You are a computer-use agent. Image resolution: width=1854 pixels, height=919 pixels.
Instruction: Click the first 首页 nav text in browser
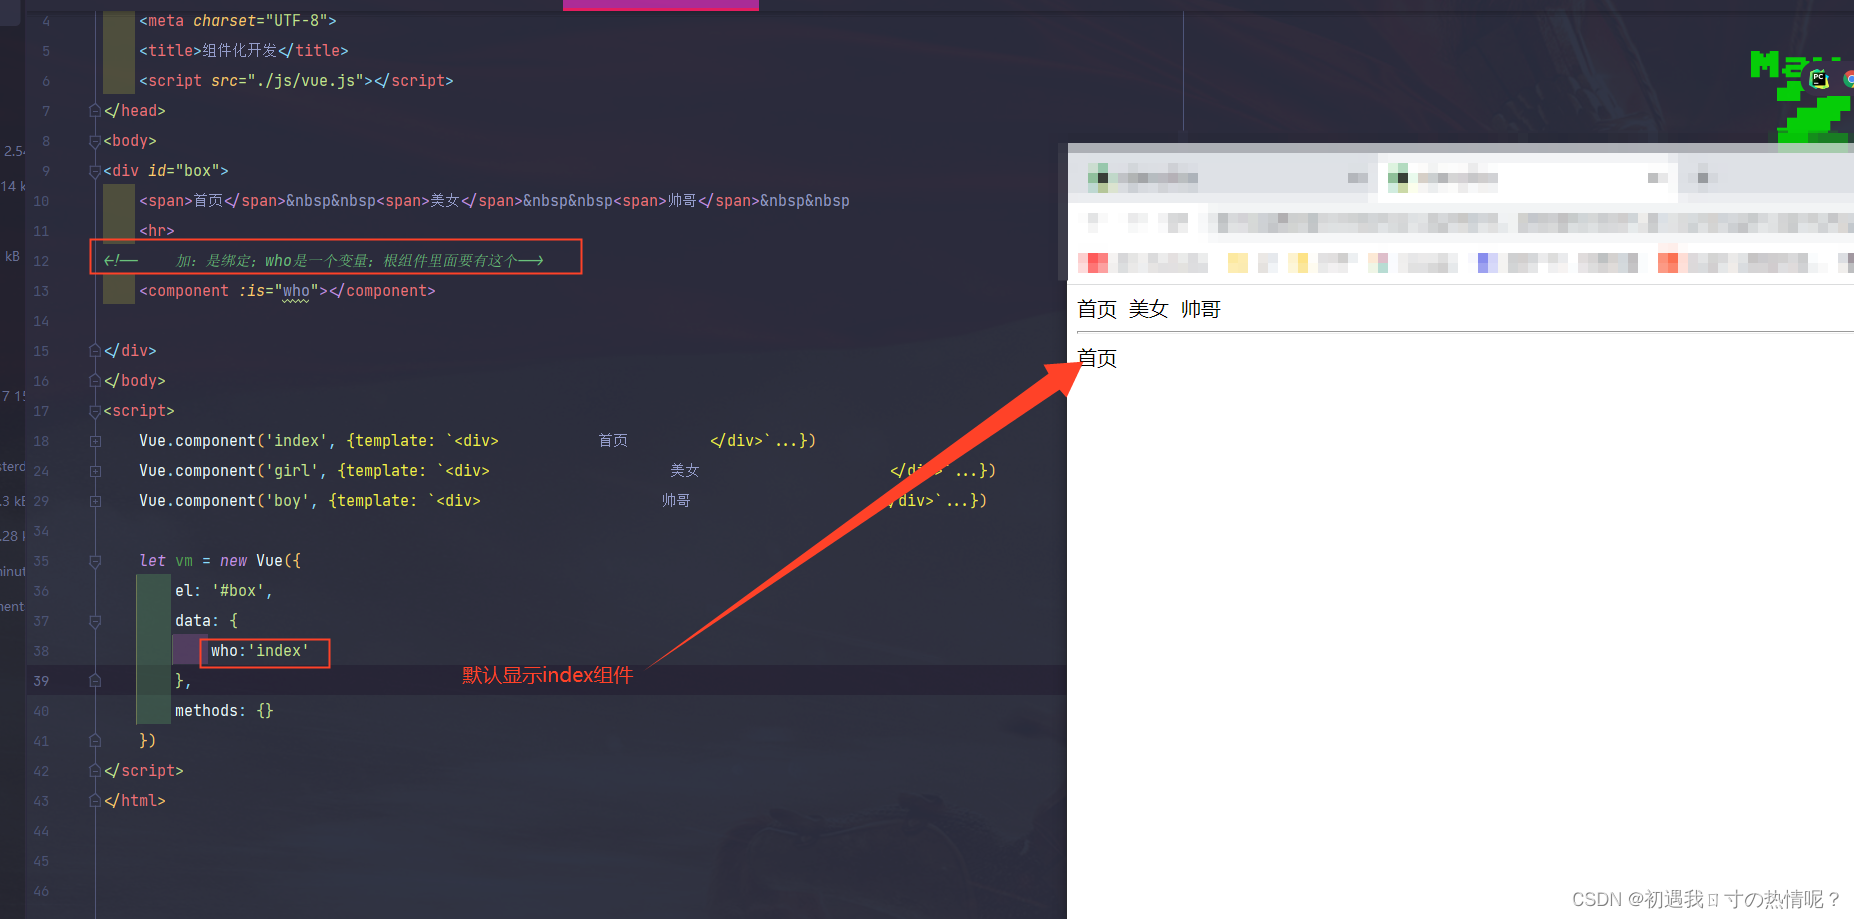click(1096, 309)
